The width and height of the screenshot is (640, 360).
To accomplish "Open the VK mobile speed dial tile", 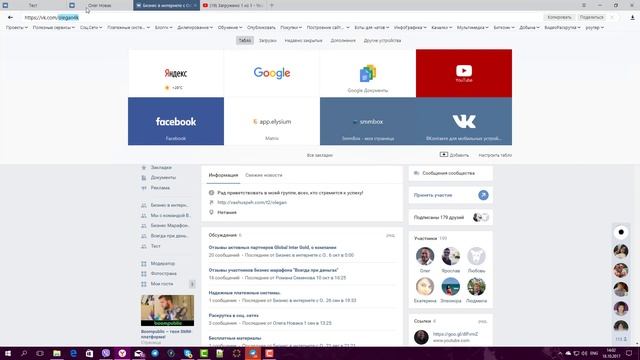I will coord(464,121).
